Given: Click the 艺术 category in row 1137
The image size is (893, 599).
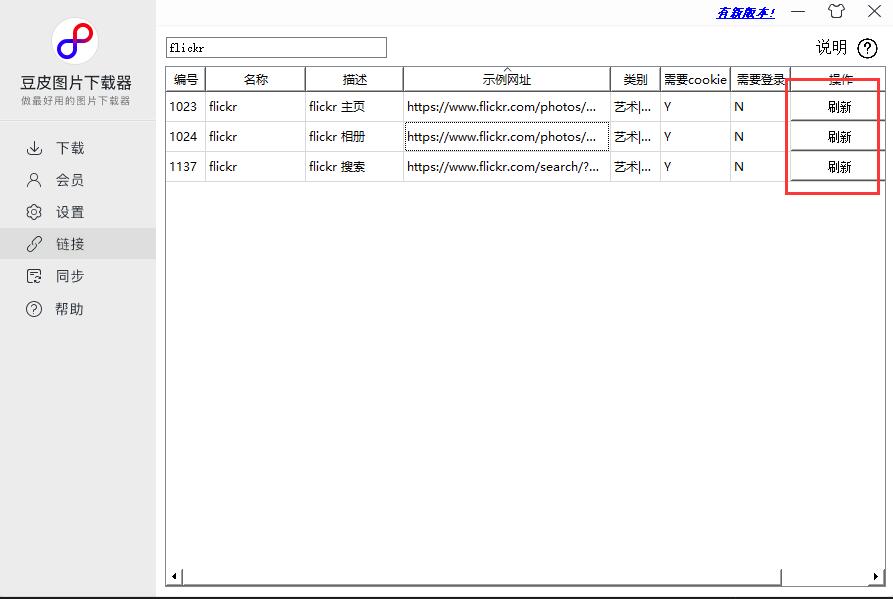Looking at the screenshot, I should [x=635, y=167].
